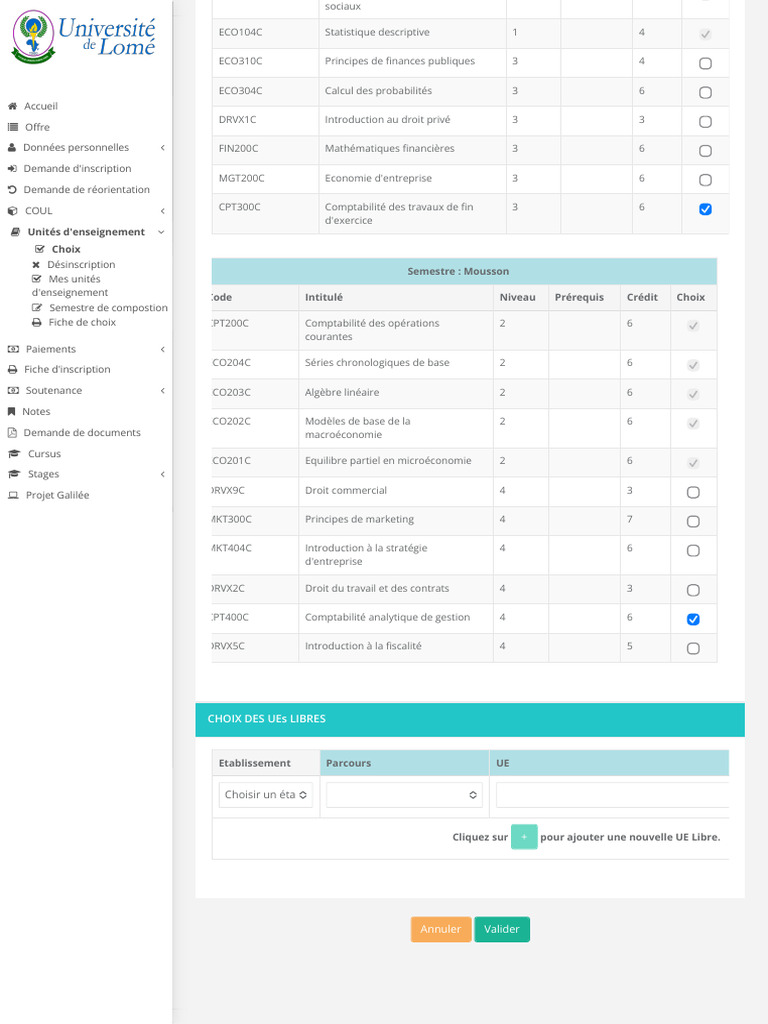Open the Accueil menu item
The image size is (768, 1024).
[x=40, y=106]
